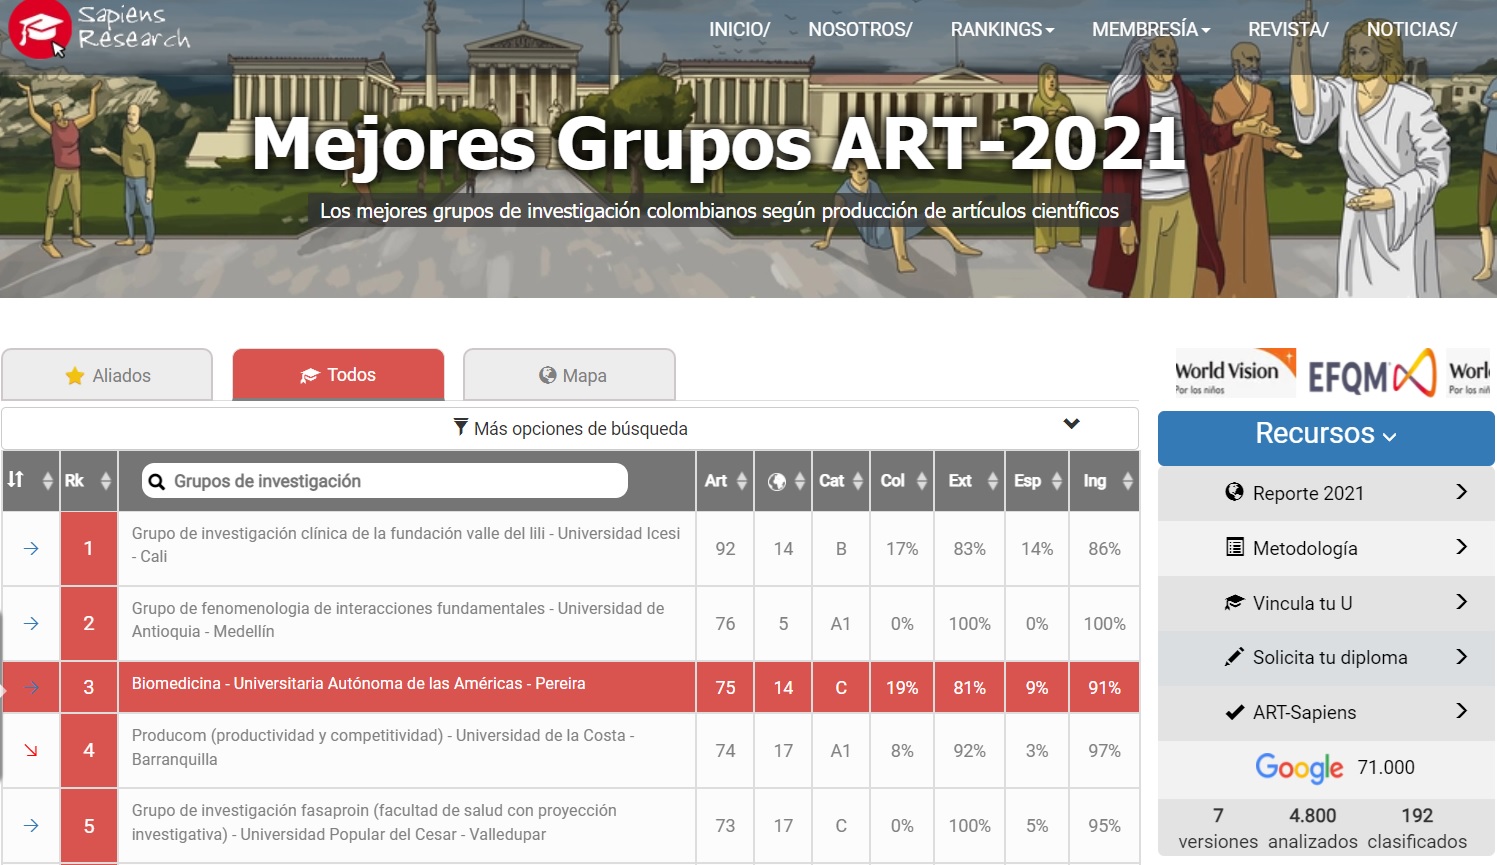Click the globe icon on Mapa tab
1497x865 pixels.
548,375
